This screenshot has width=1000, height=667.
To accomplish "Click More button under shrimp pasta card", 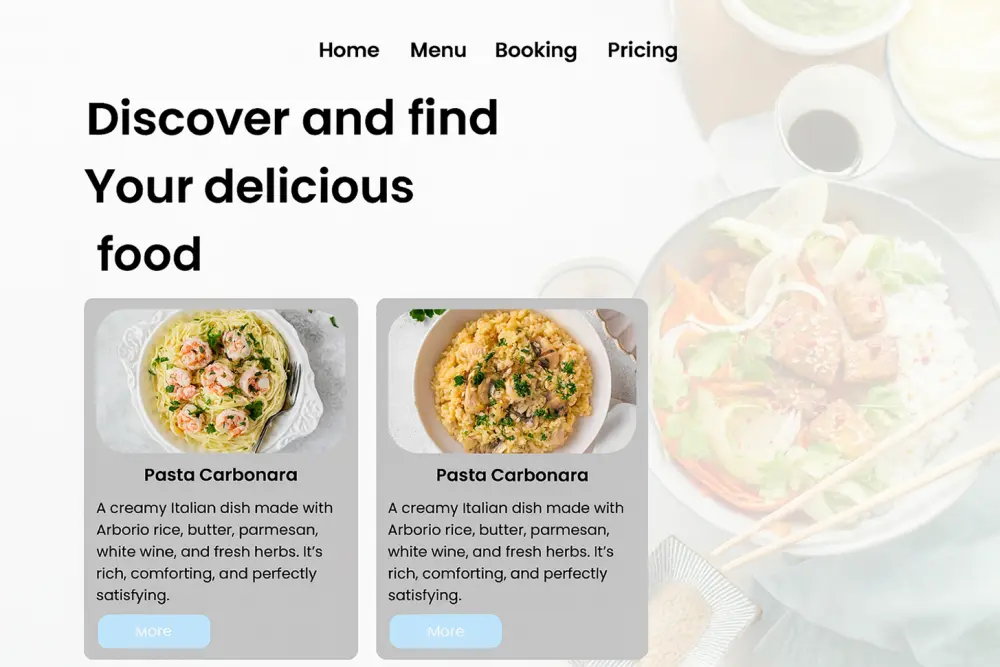I will tap(154, 631).
